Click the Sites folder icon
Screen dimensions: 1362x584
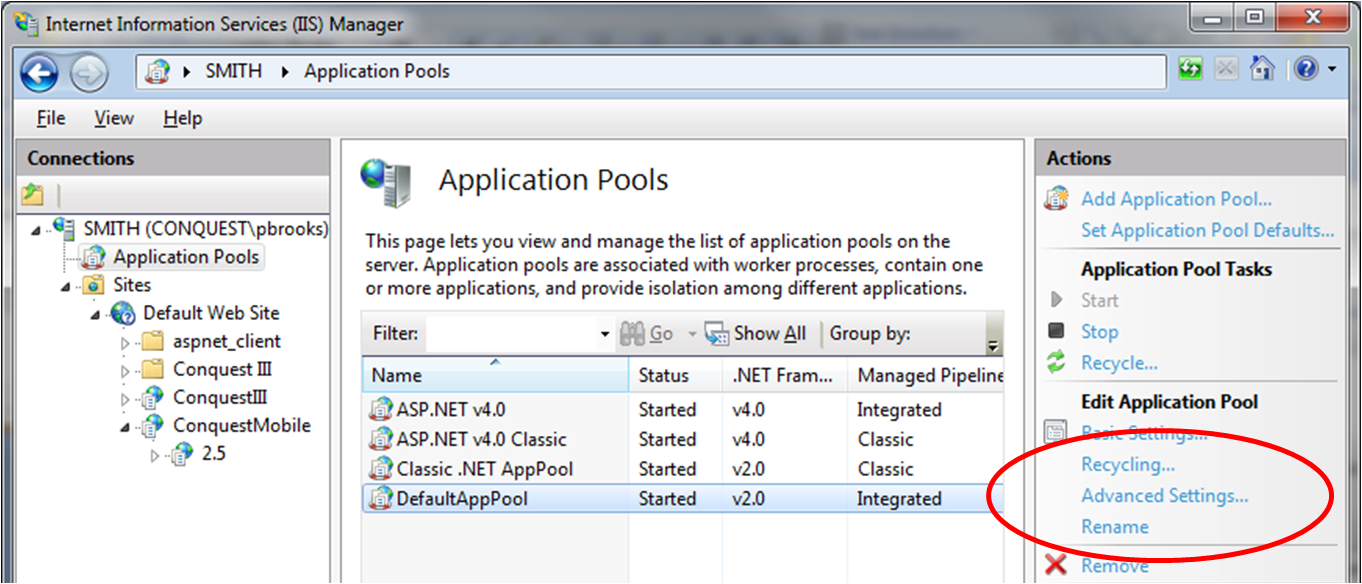tap(94, 286)
